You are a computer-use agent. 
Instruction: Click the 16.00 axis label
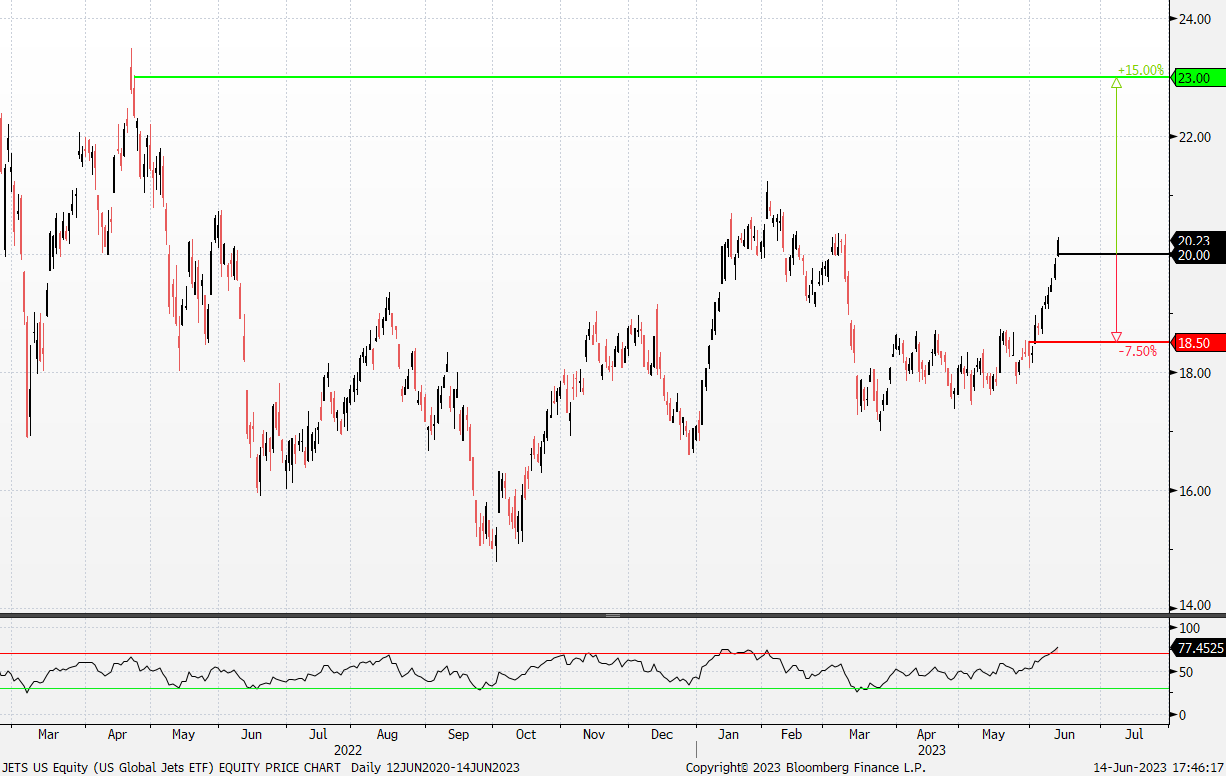1194,491
